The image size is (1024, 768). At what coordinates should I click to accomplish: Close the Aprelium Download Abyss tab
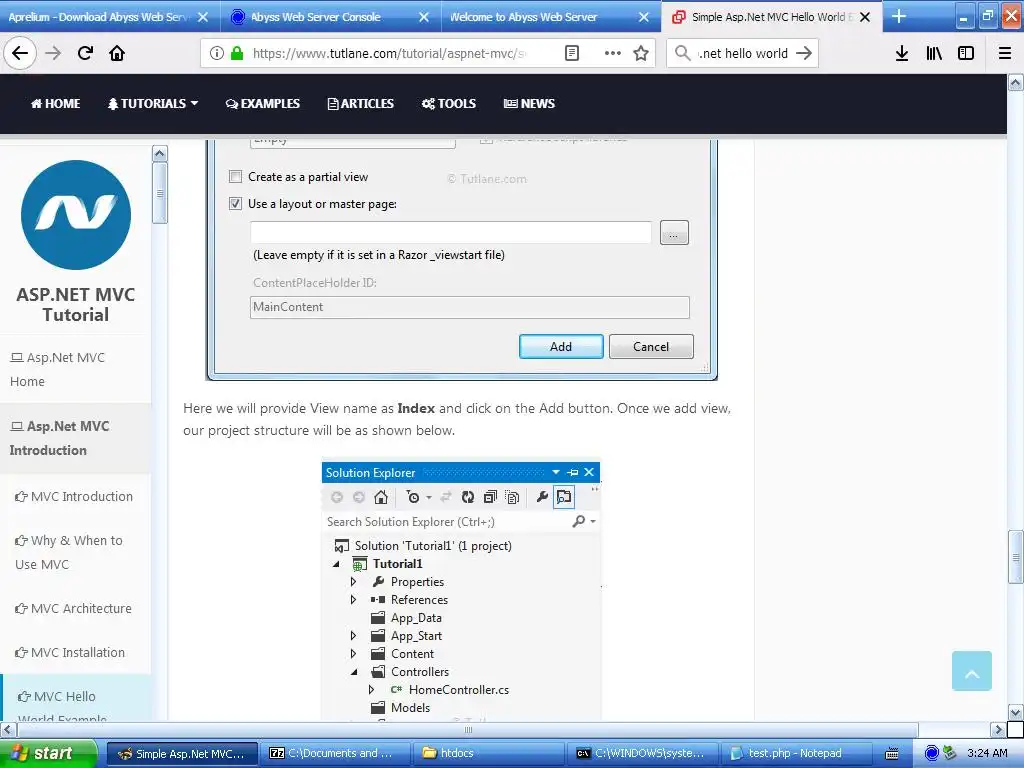coord(203,17)
